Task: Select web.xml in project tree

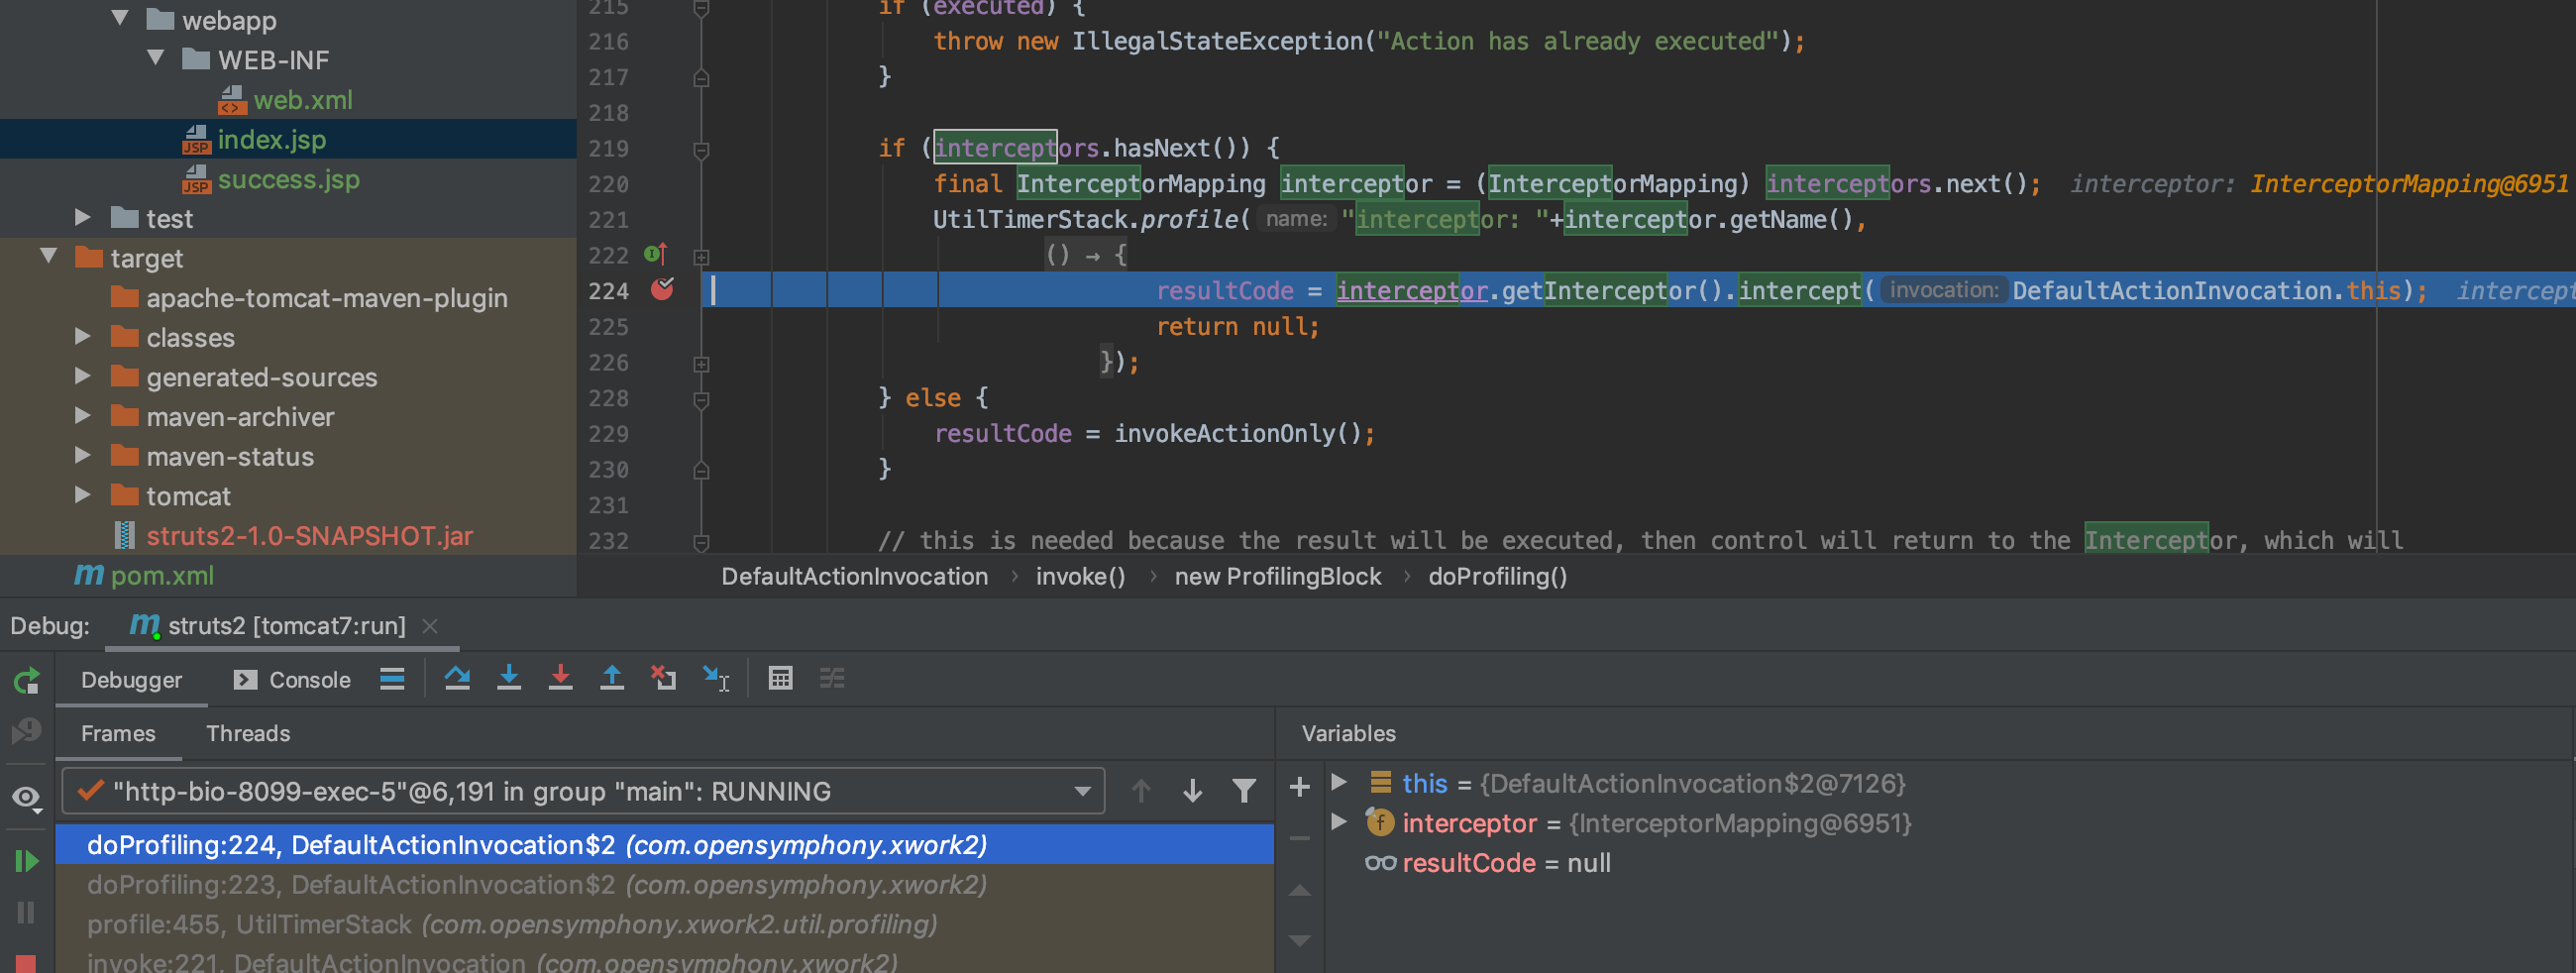Action: point(288,99)
